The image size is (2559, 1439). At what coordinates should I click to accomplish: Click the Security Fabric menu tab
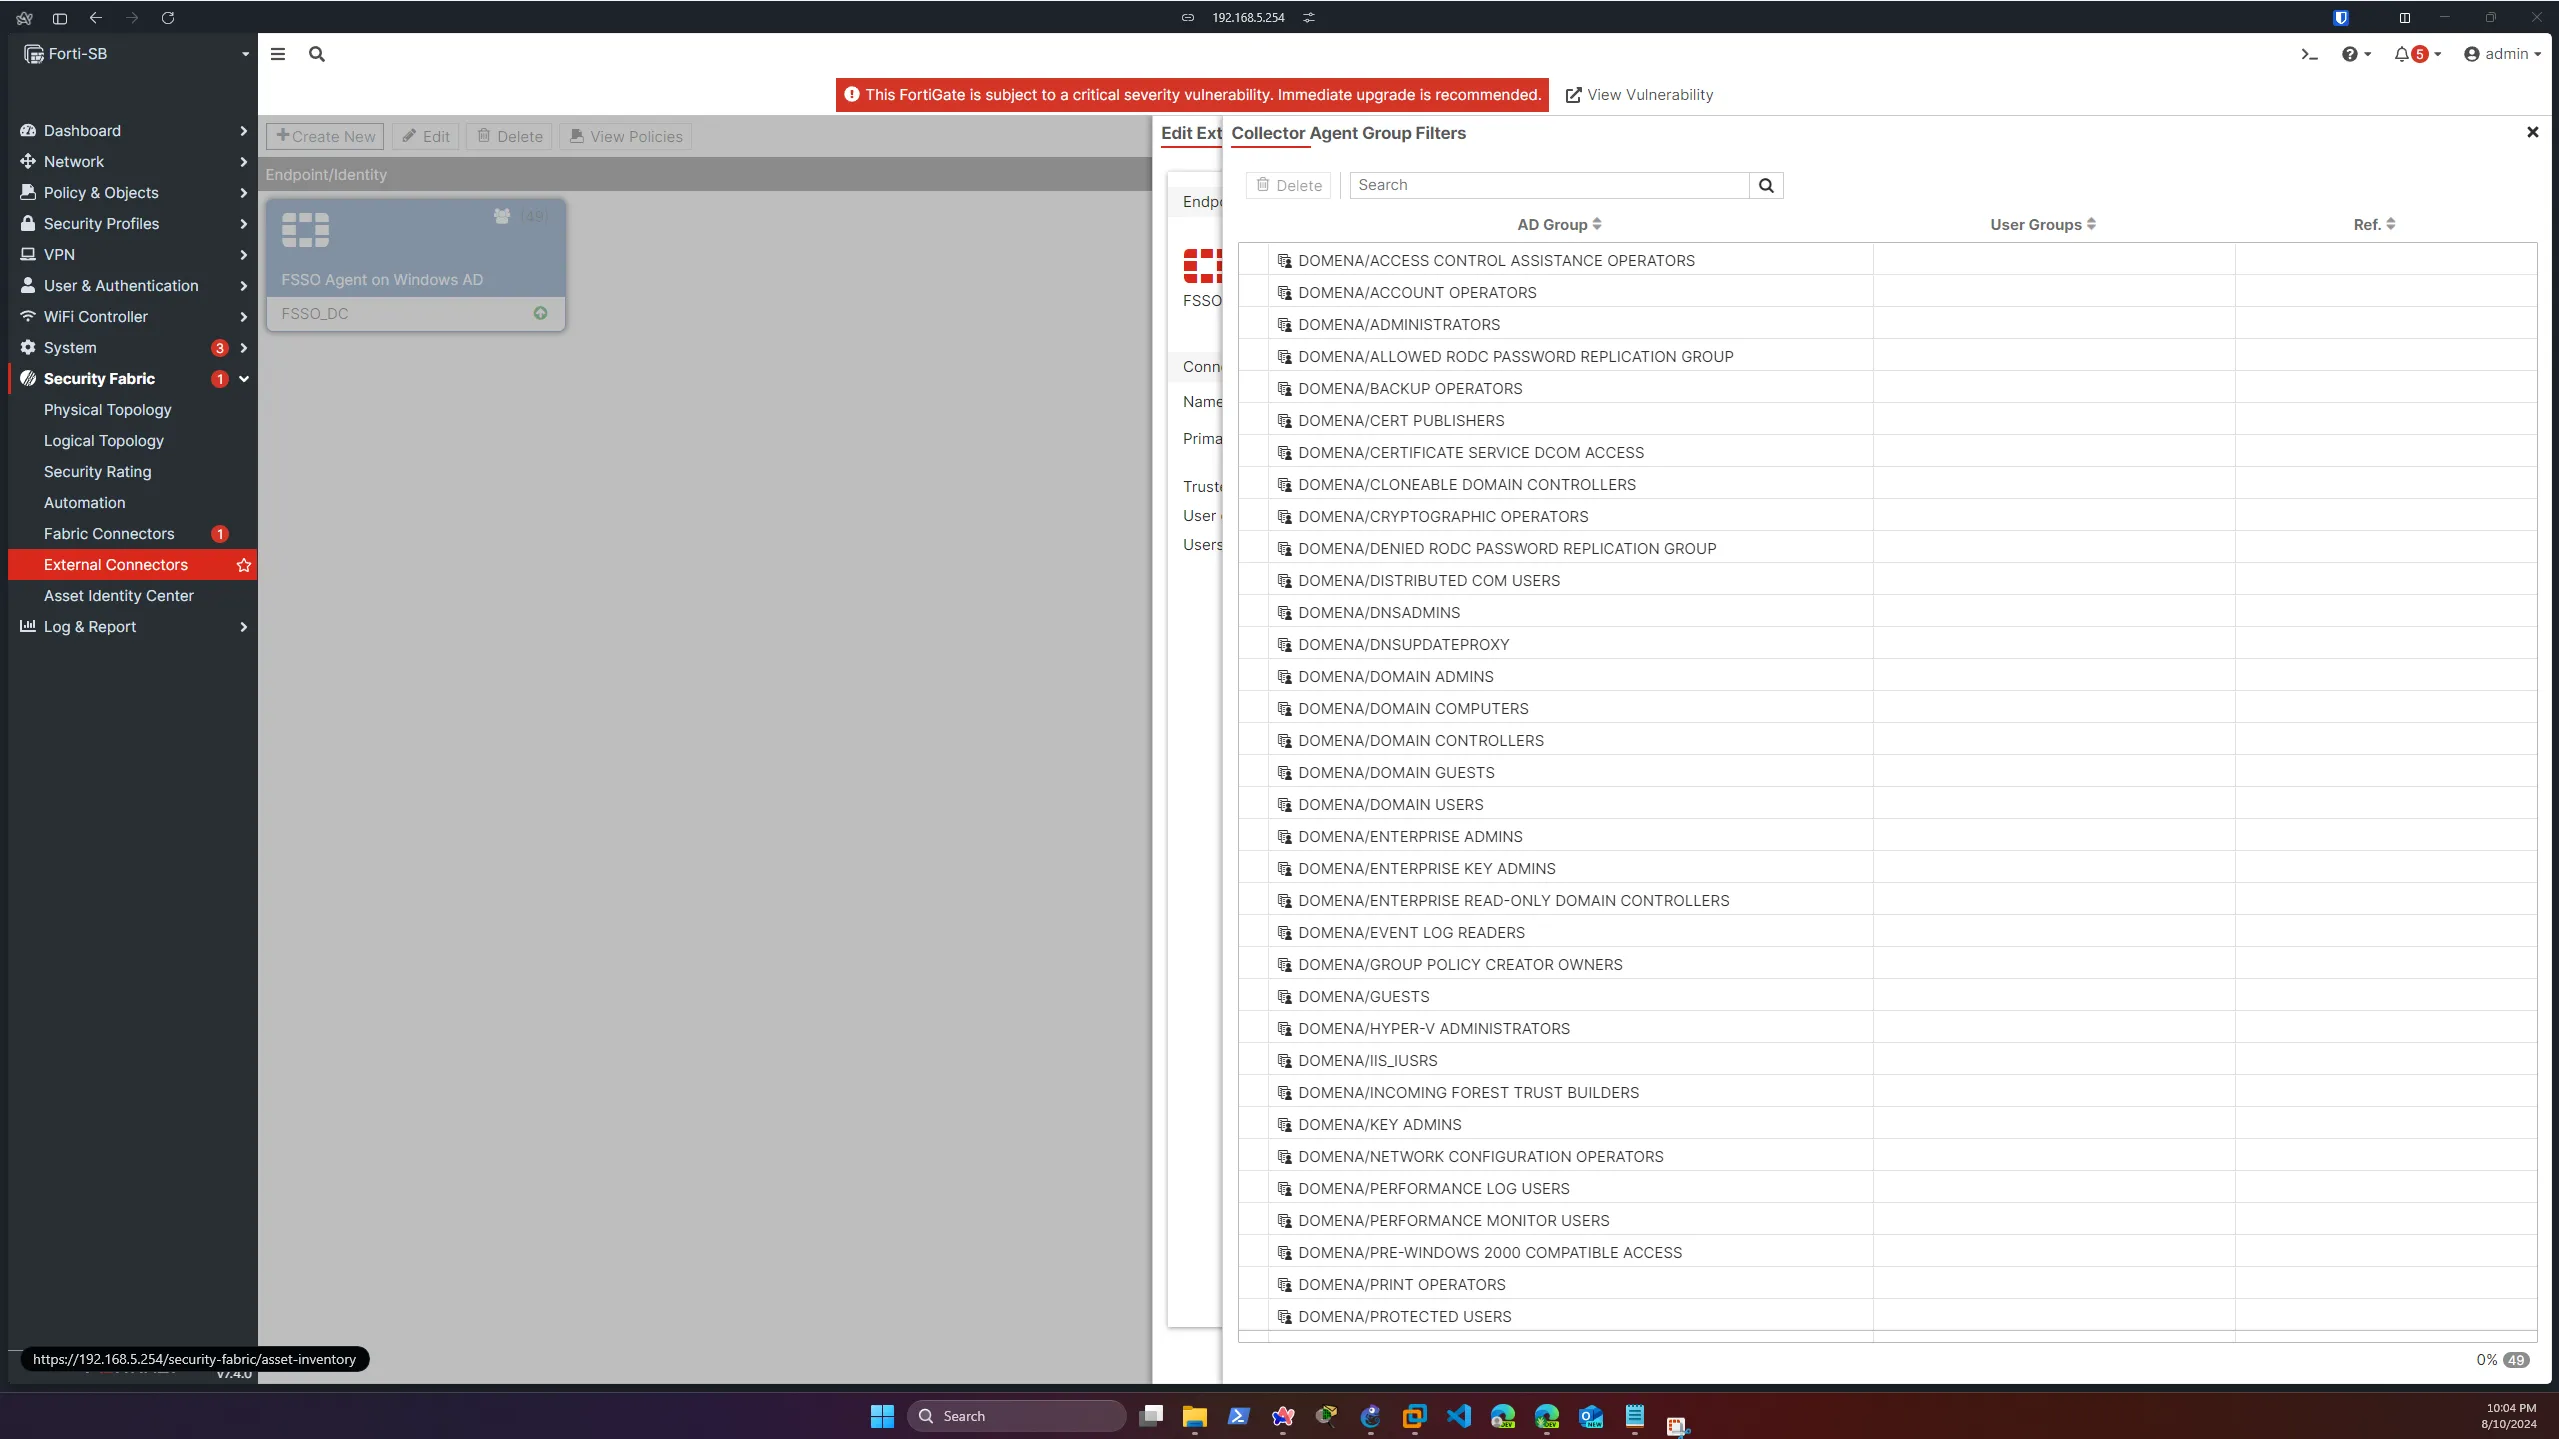pos(98,378)
